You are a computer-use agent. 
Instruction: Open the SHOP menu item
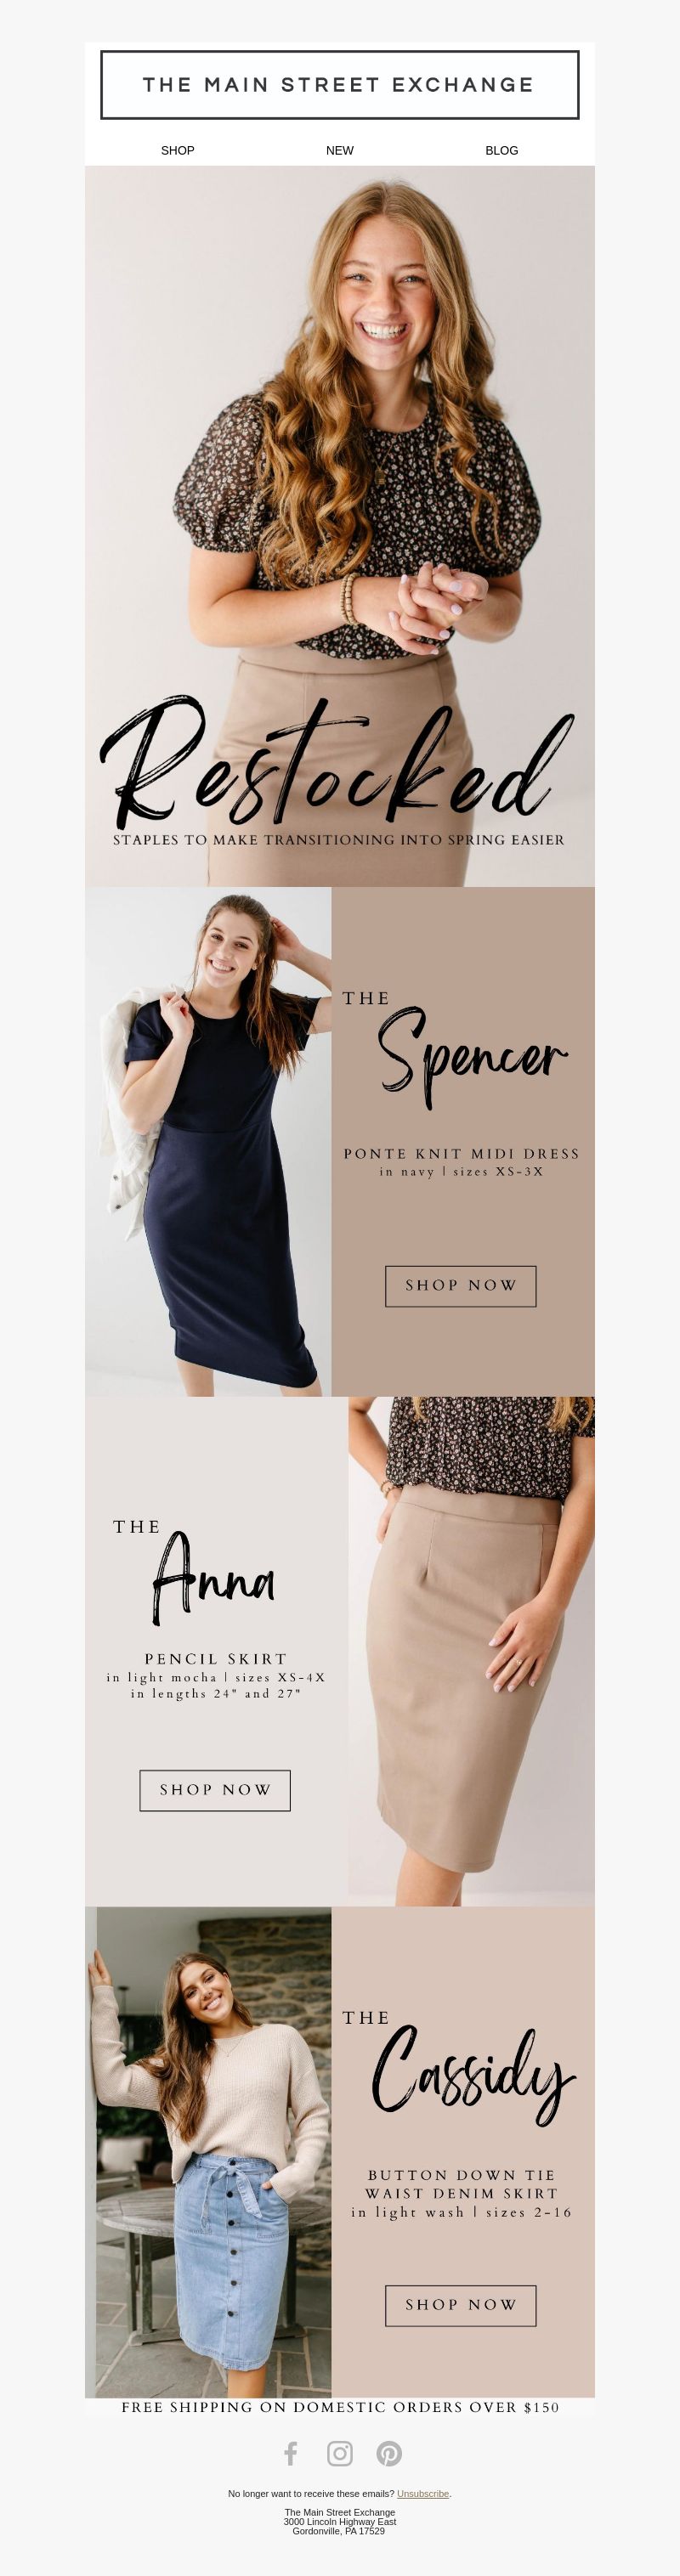[178, 150]
